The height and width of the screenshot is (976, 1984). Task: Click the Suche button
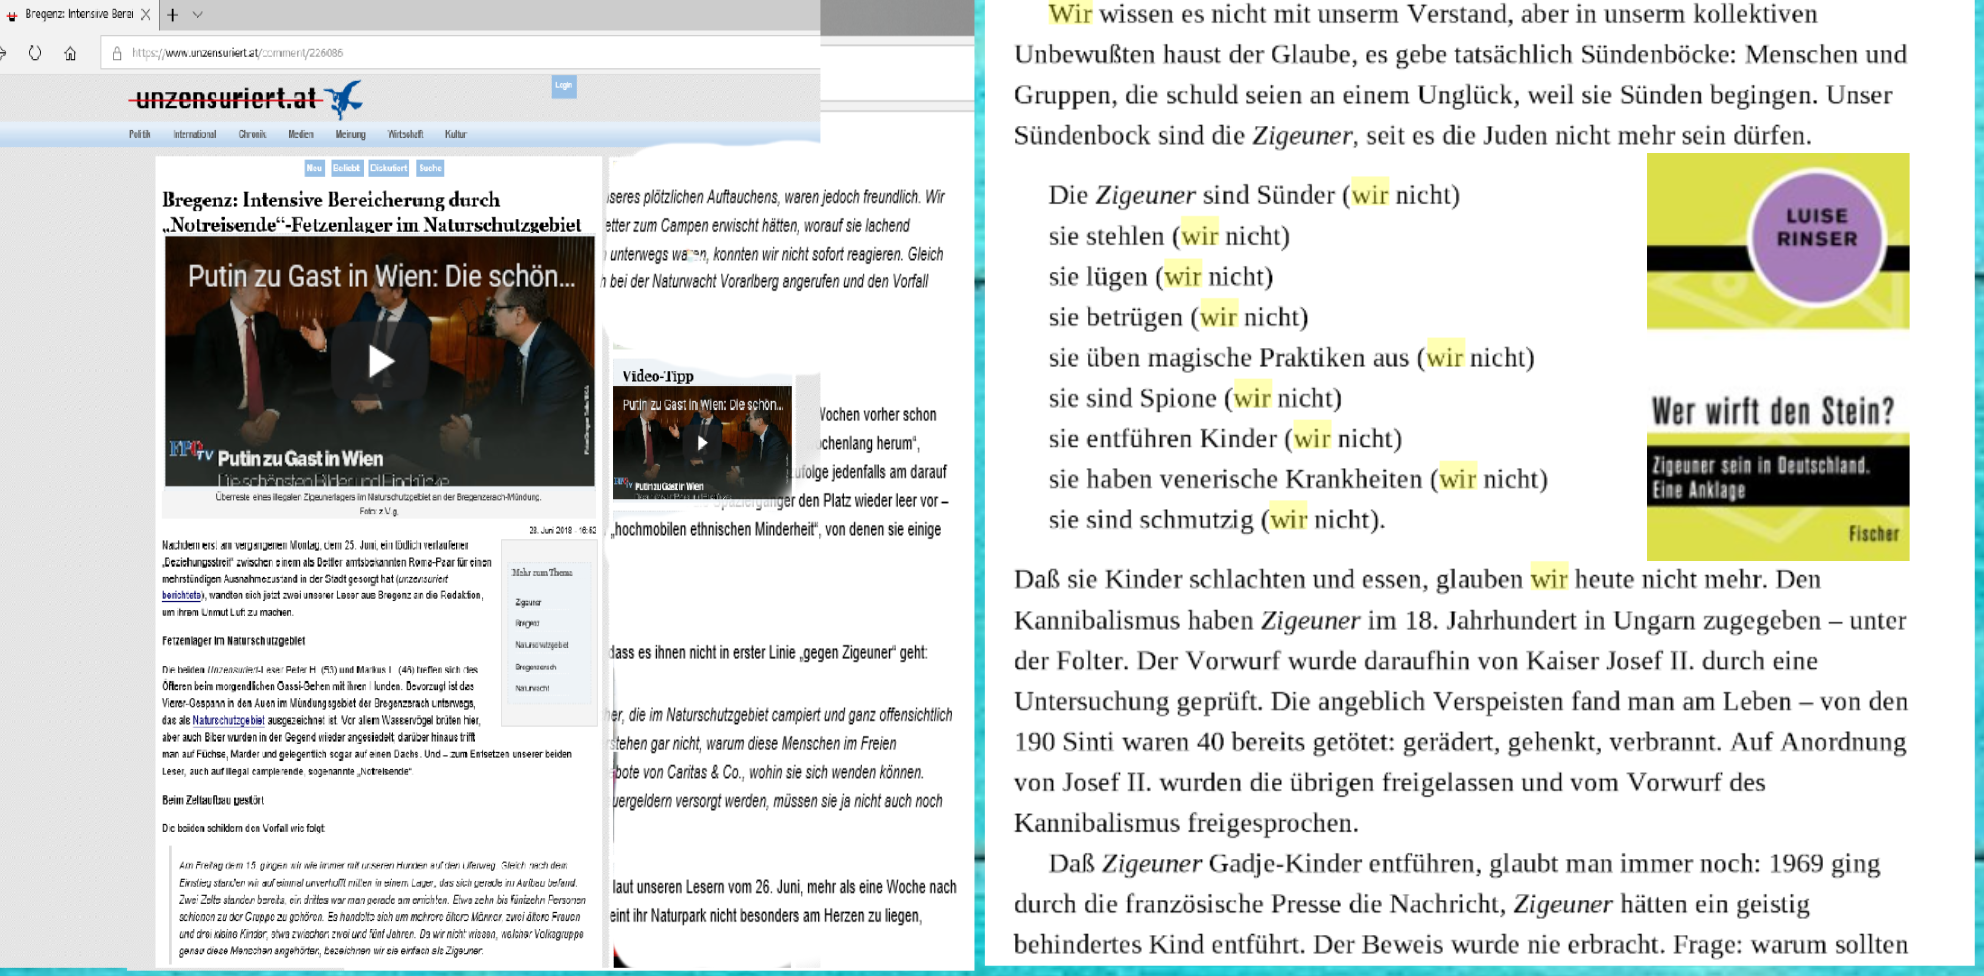click(430, 168)
